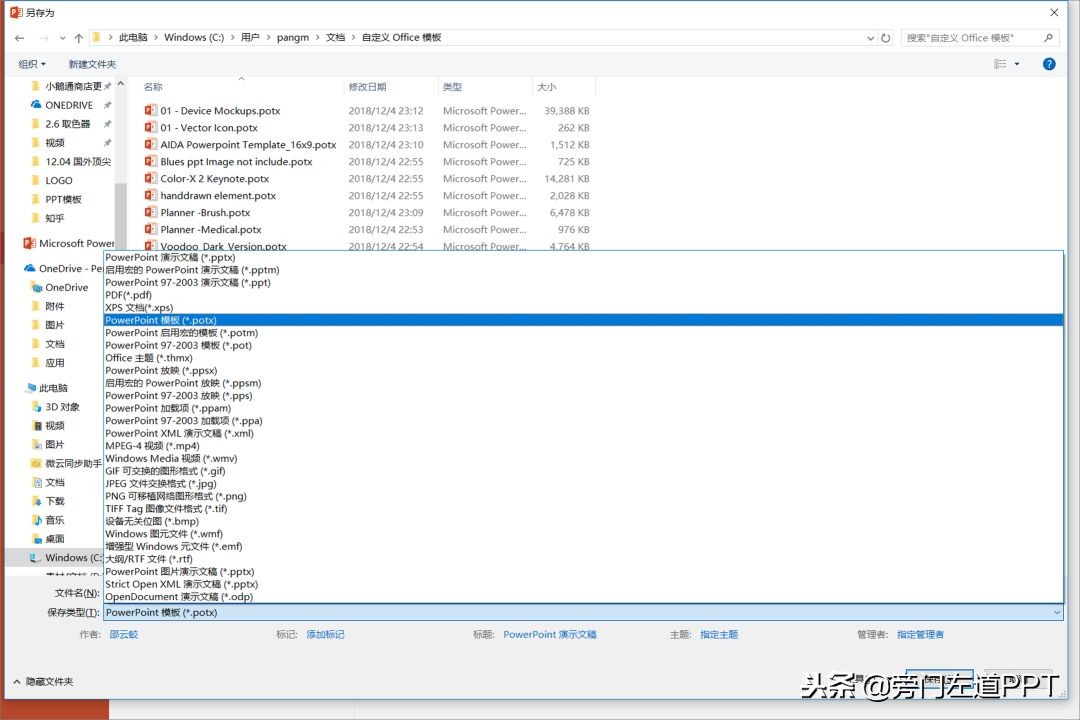Open 组织 dropdown menu
The height and width of the screenshot is (720, 1080).
pos(32,64)
